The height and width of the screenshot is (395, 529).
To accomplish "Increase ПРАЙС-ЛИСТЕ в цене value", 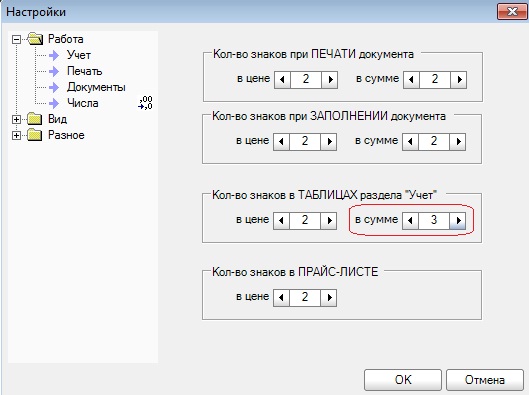I will pyautogui.click(x=329, y=298).
